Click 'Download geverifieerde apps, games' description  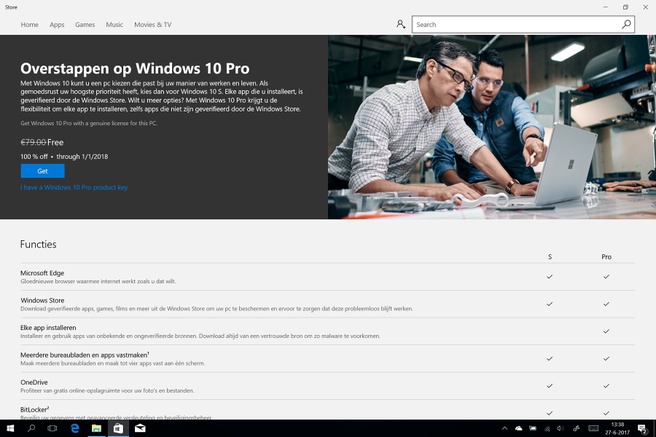click(216, 309)
